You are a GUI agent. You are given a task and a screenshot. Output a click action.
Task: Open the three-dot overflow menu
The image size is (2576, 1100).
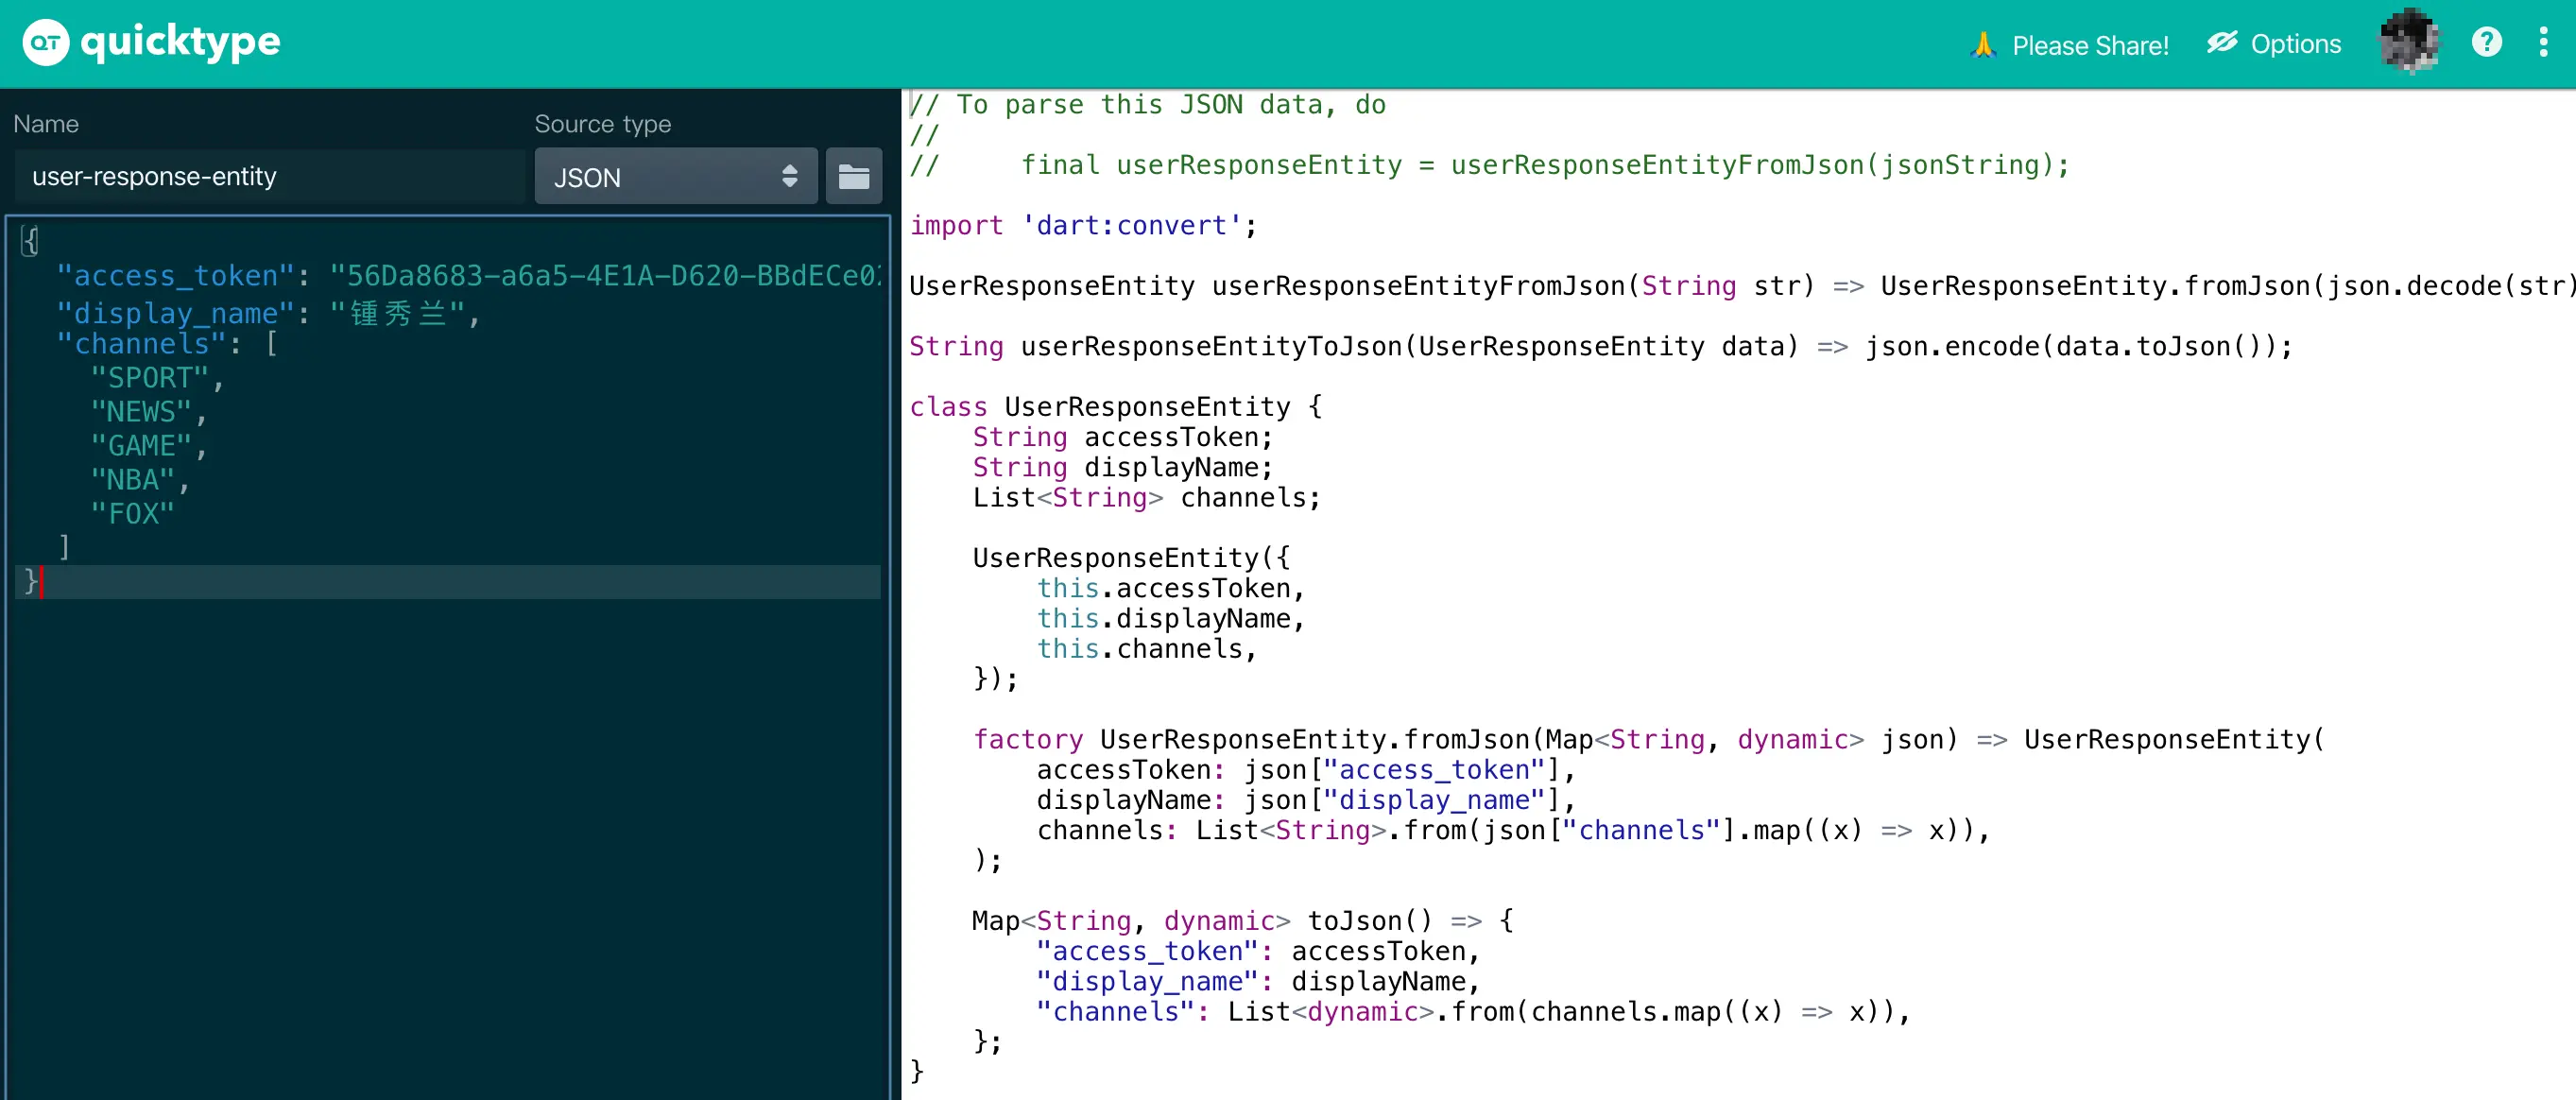(x=2543, y=42)
